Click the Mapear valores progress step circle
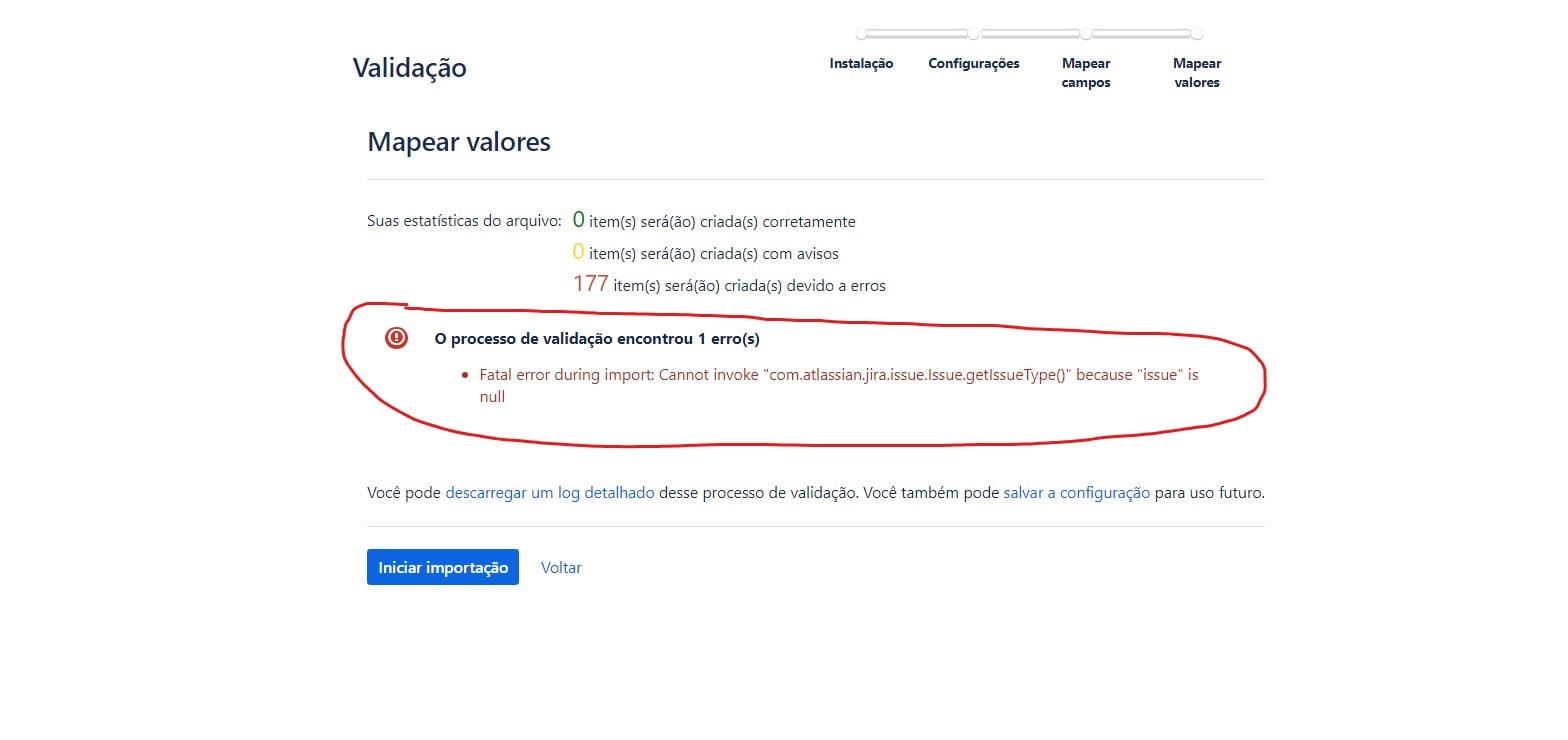Image resolution: width=1568 pixels, height=740 pixels. (1197, 34)
